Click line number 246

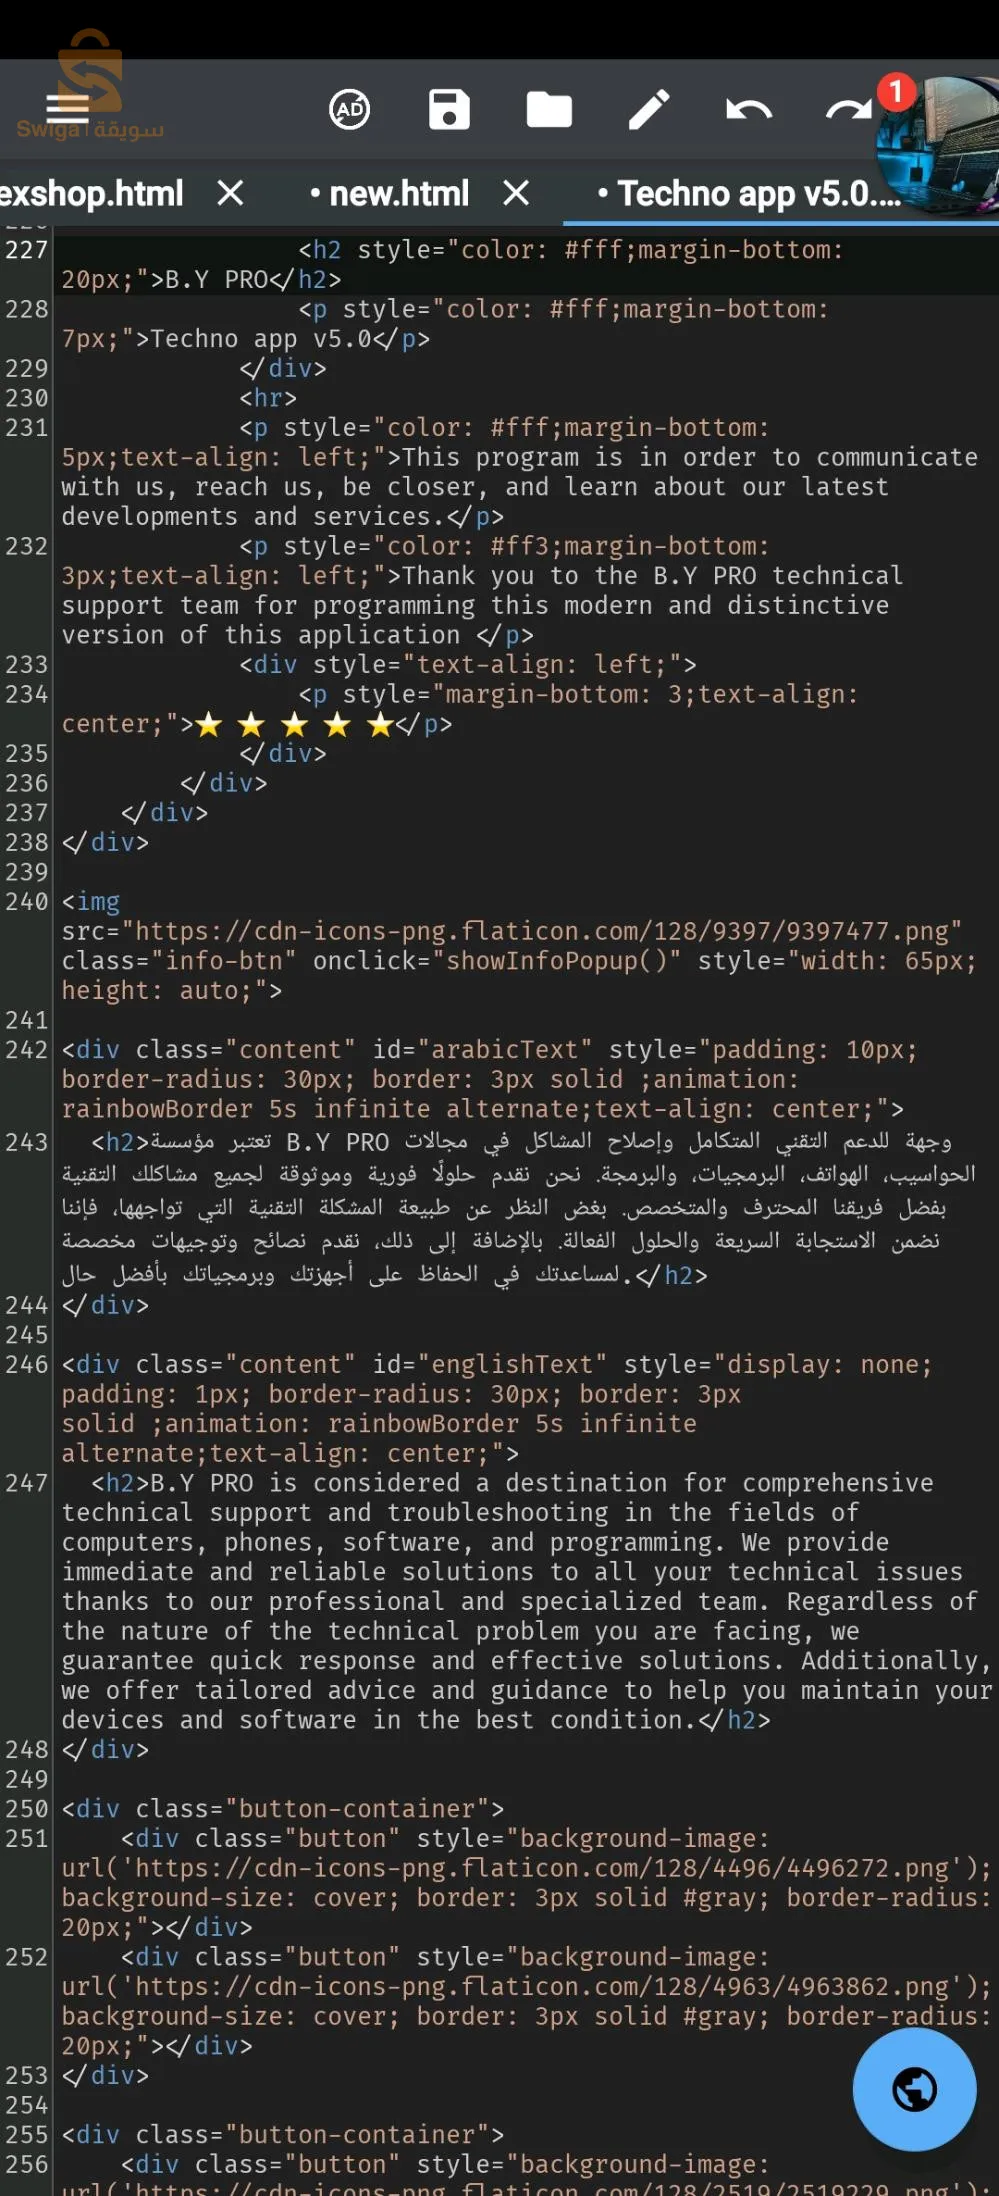click(26, 1365)
